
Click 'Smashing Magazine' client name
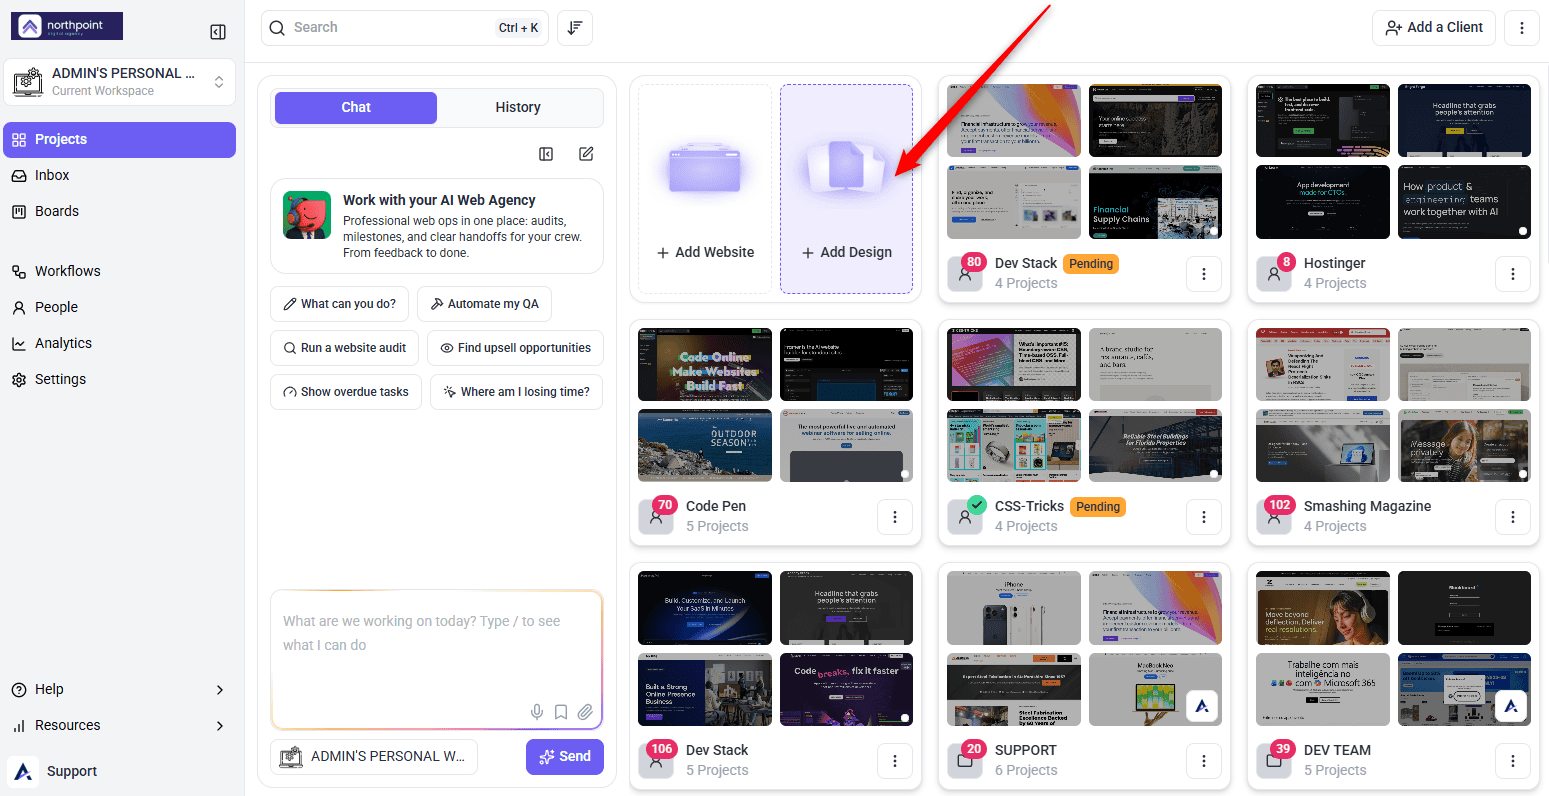click(1367, 506)
